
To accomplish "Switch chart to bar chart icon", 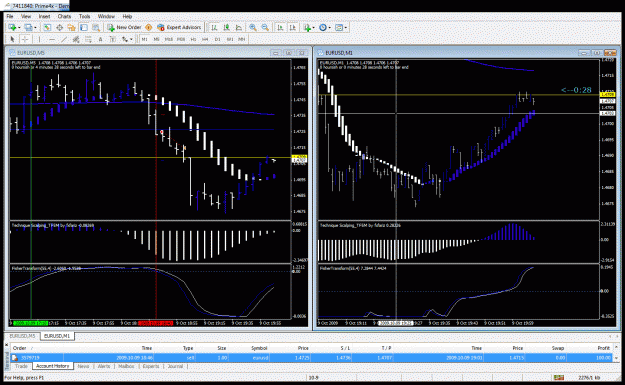I will (x=214, y=28).
